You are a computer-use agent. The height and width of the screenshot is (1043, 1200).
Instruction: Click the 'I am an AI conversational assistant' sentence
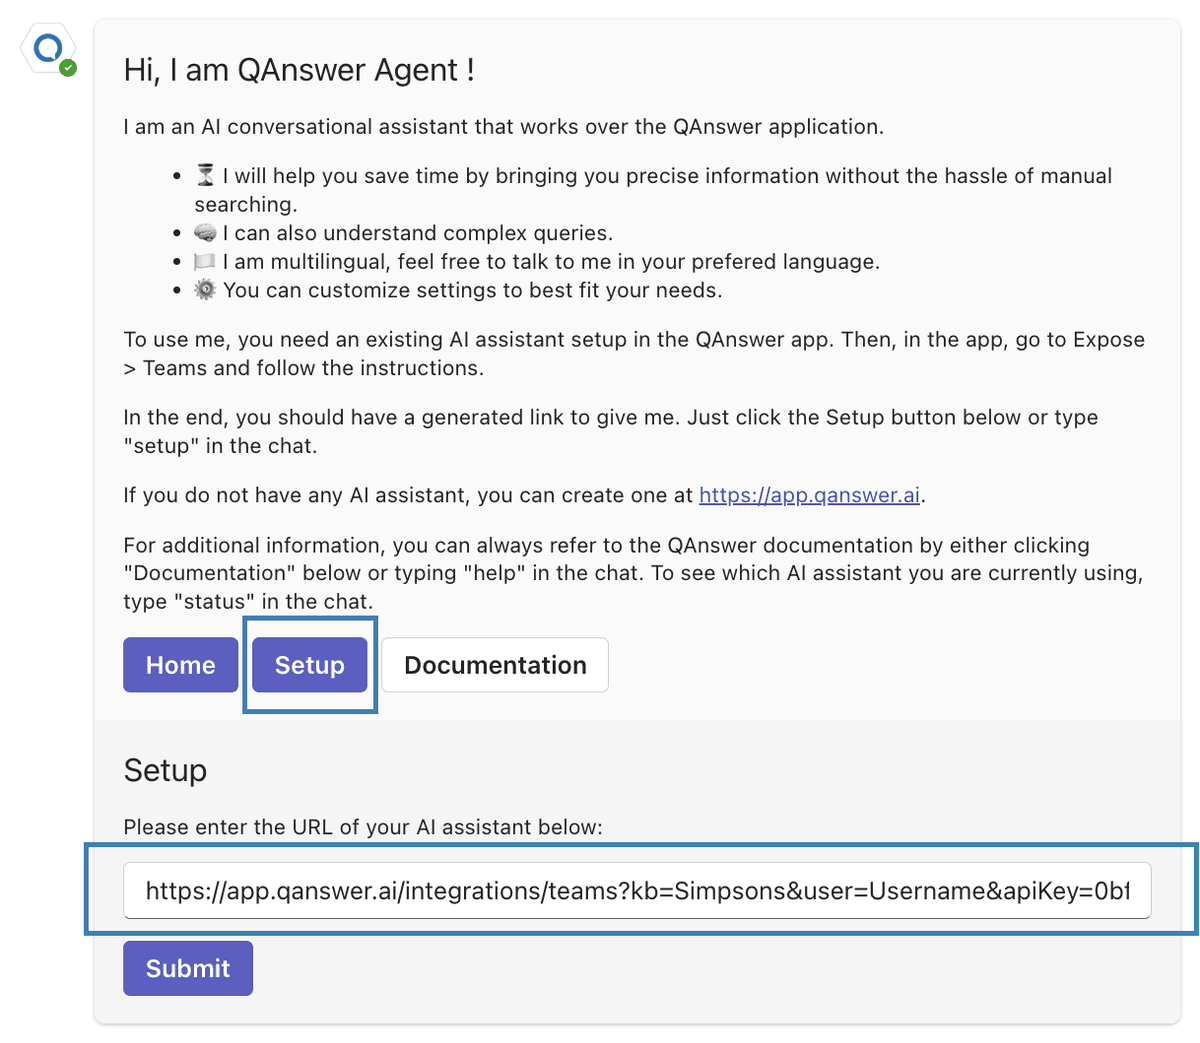[x=504, y=127]
